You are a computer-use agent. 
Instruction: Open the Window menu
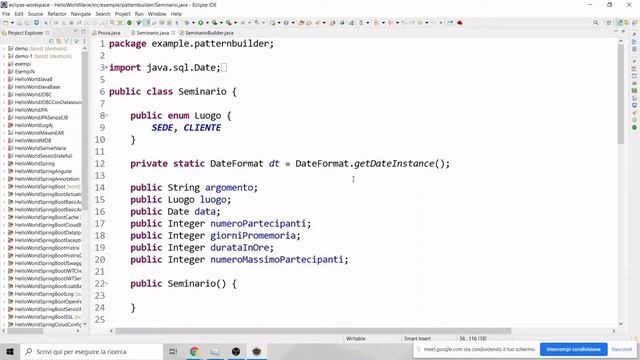[x=157, y=14]
